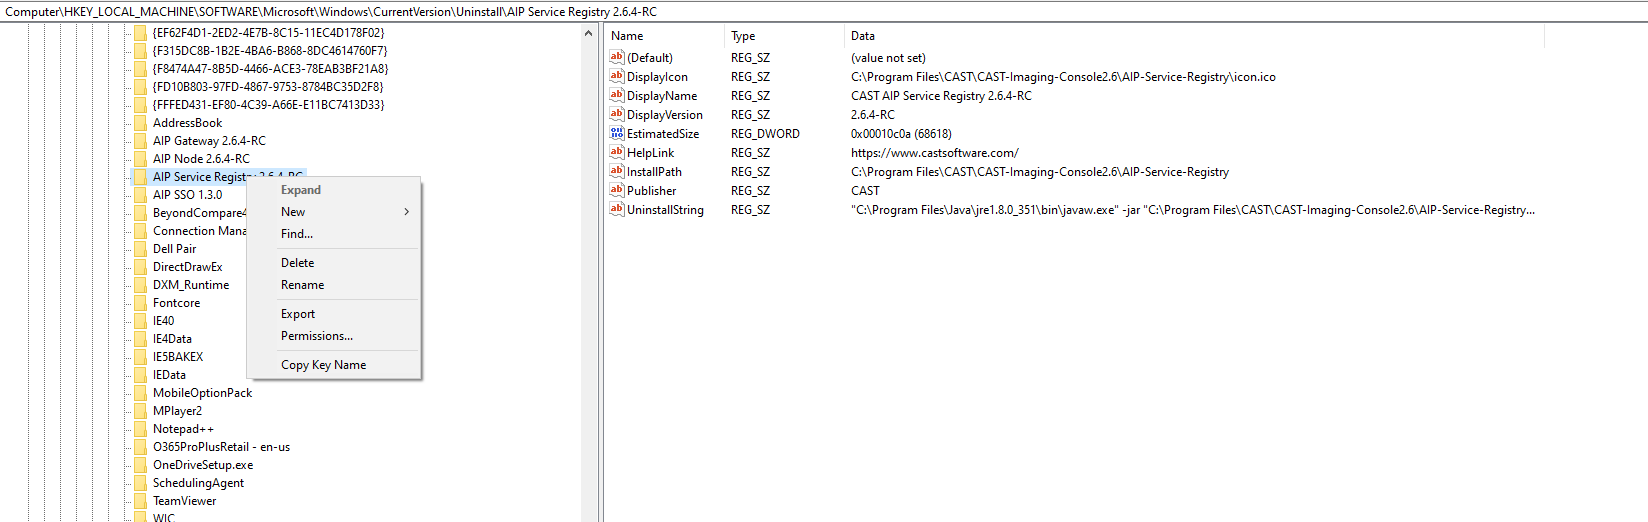Click string icon of DisplayIcon value
Image resolution: width=1648 pixels, height=522 pixels.
click(x=617, y=76)
